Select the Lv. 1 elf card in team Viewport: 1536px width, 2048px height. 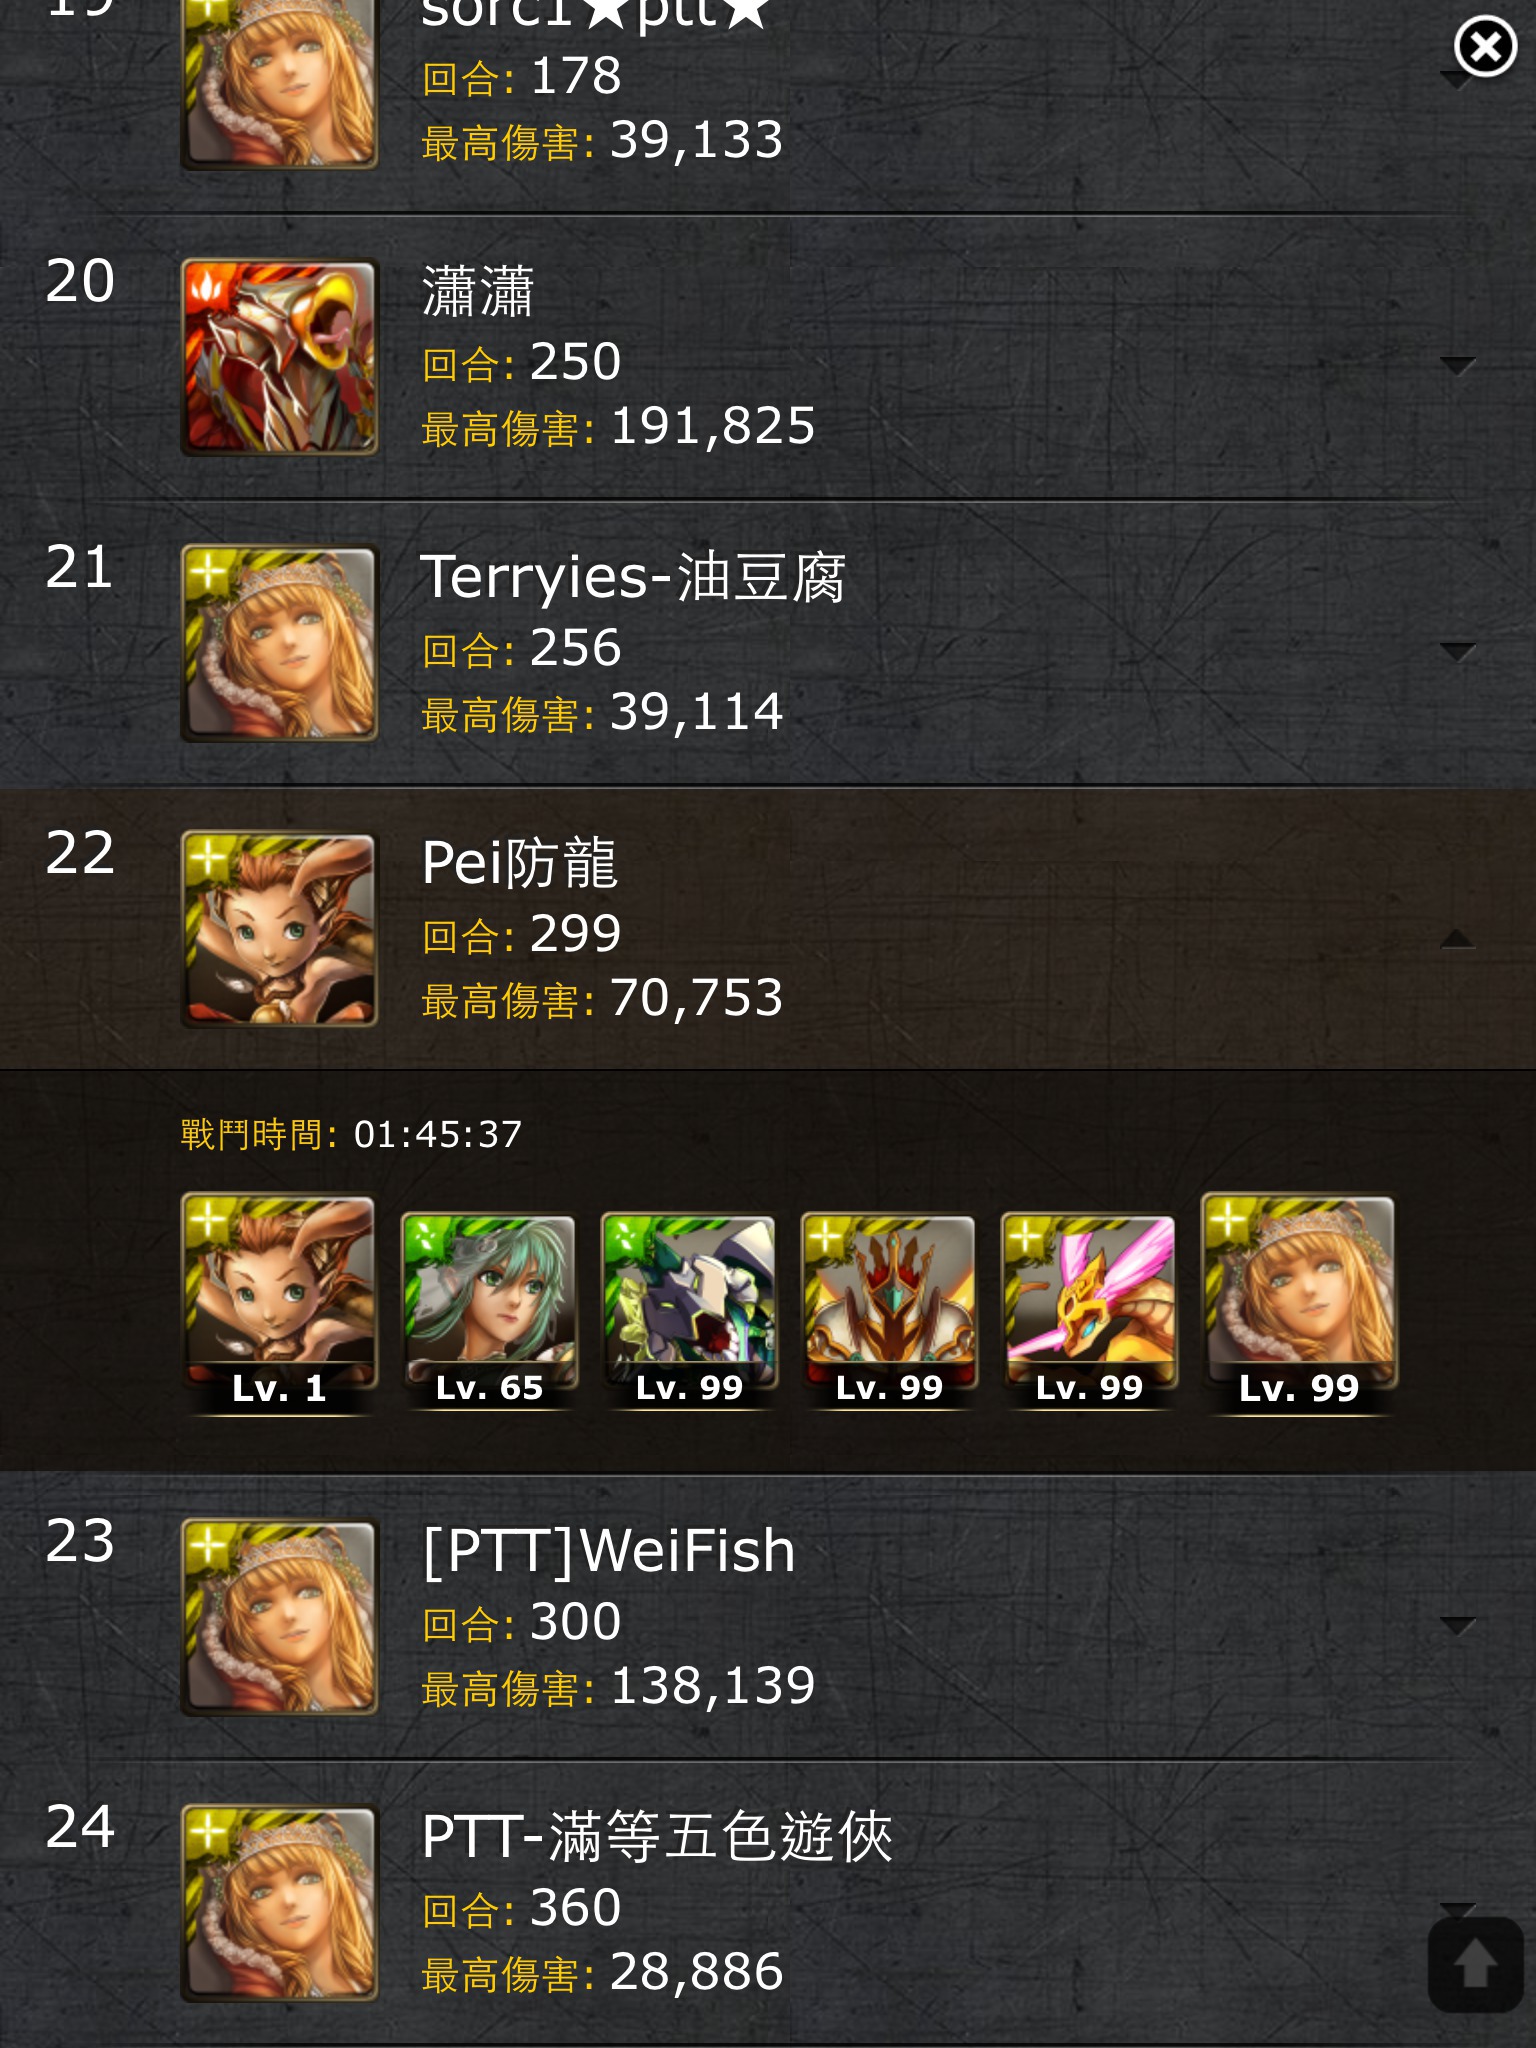pyautogui.click(x=279, y=1304)
